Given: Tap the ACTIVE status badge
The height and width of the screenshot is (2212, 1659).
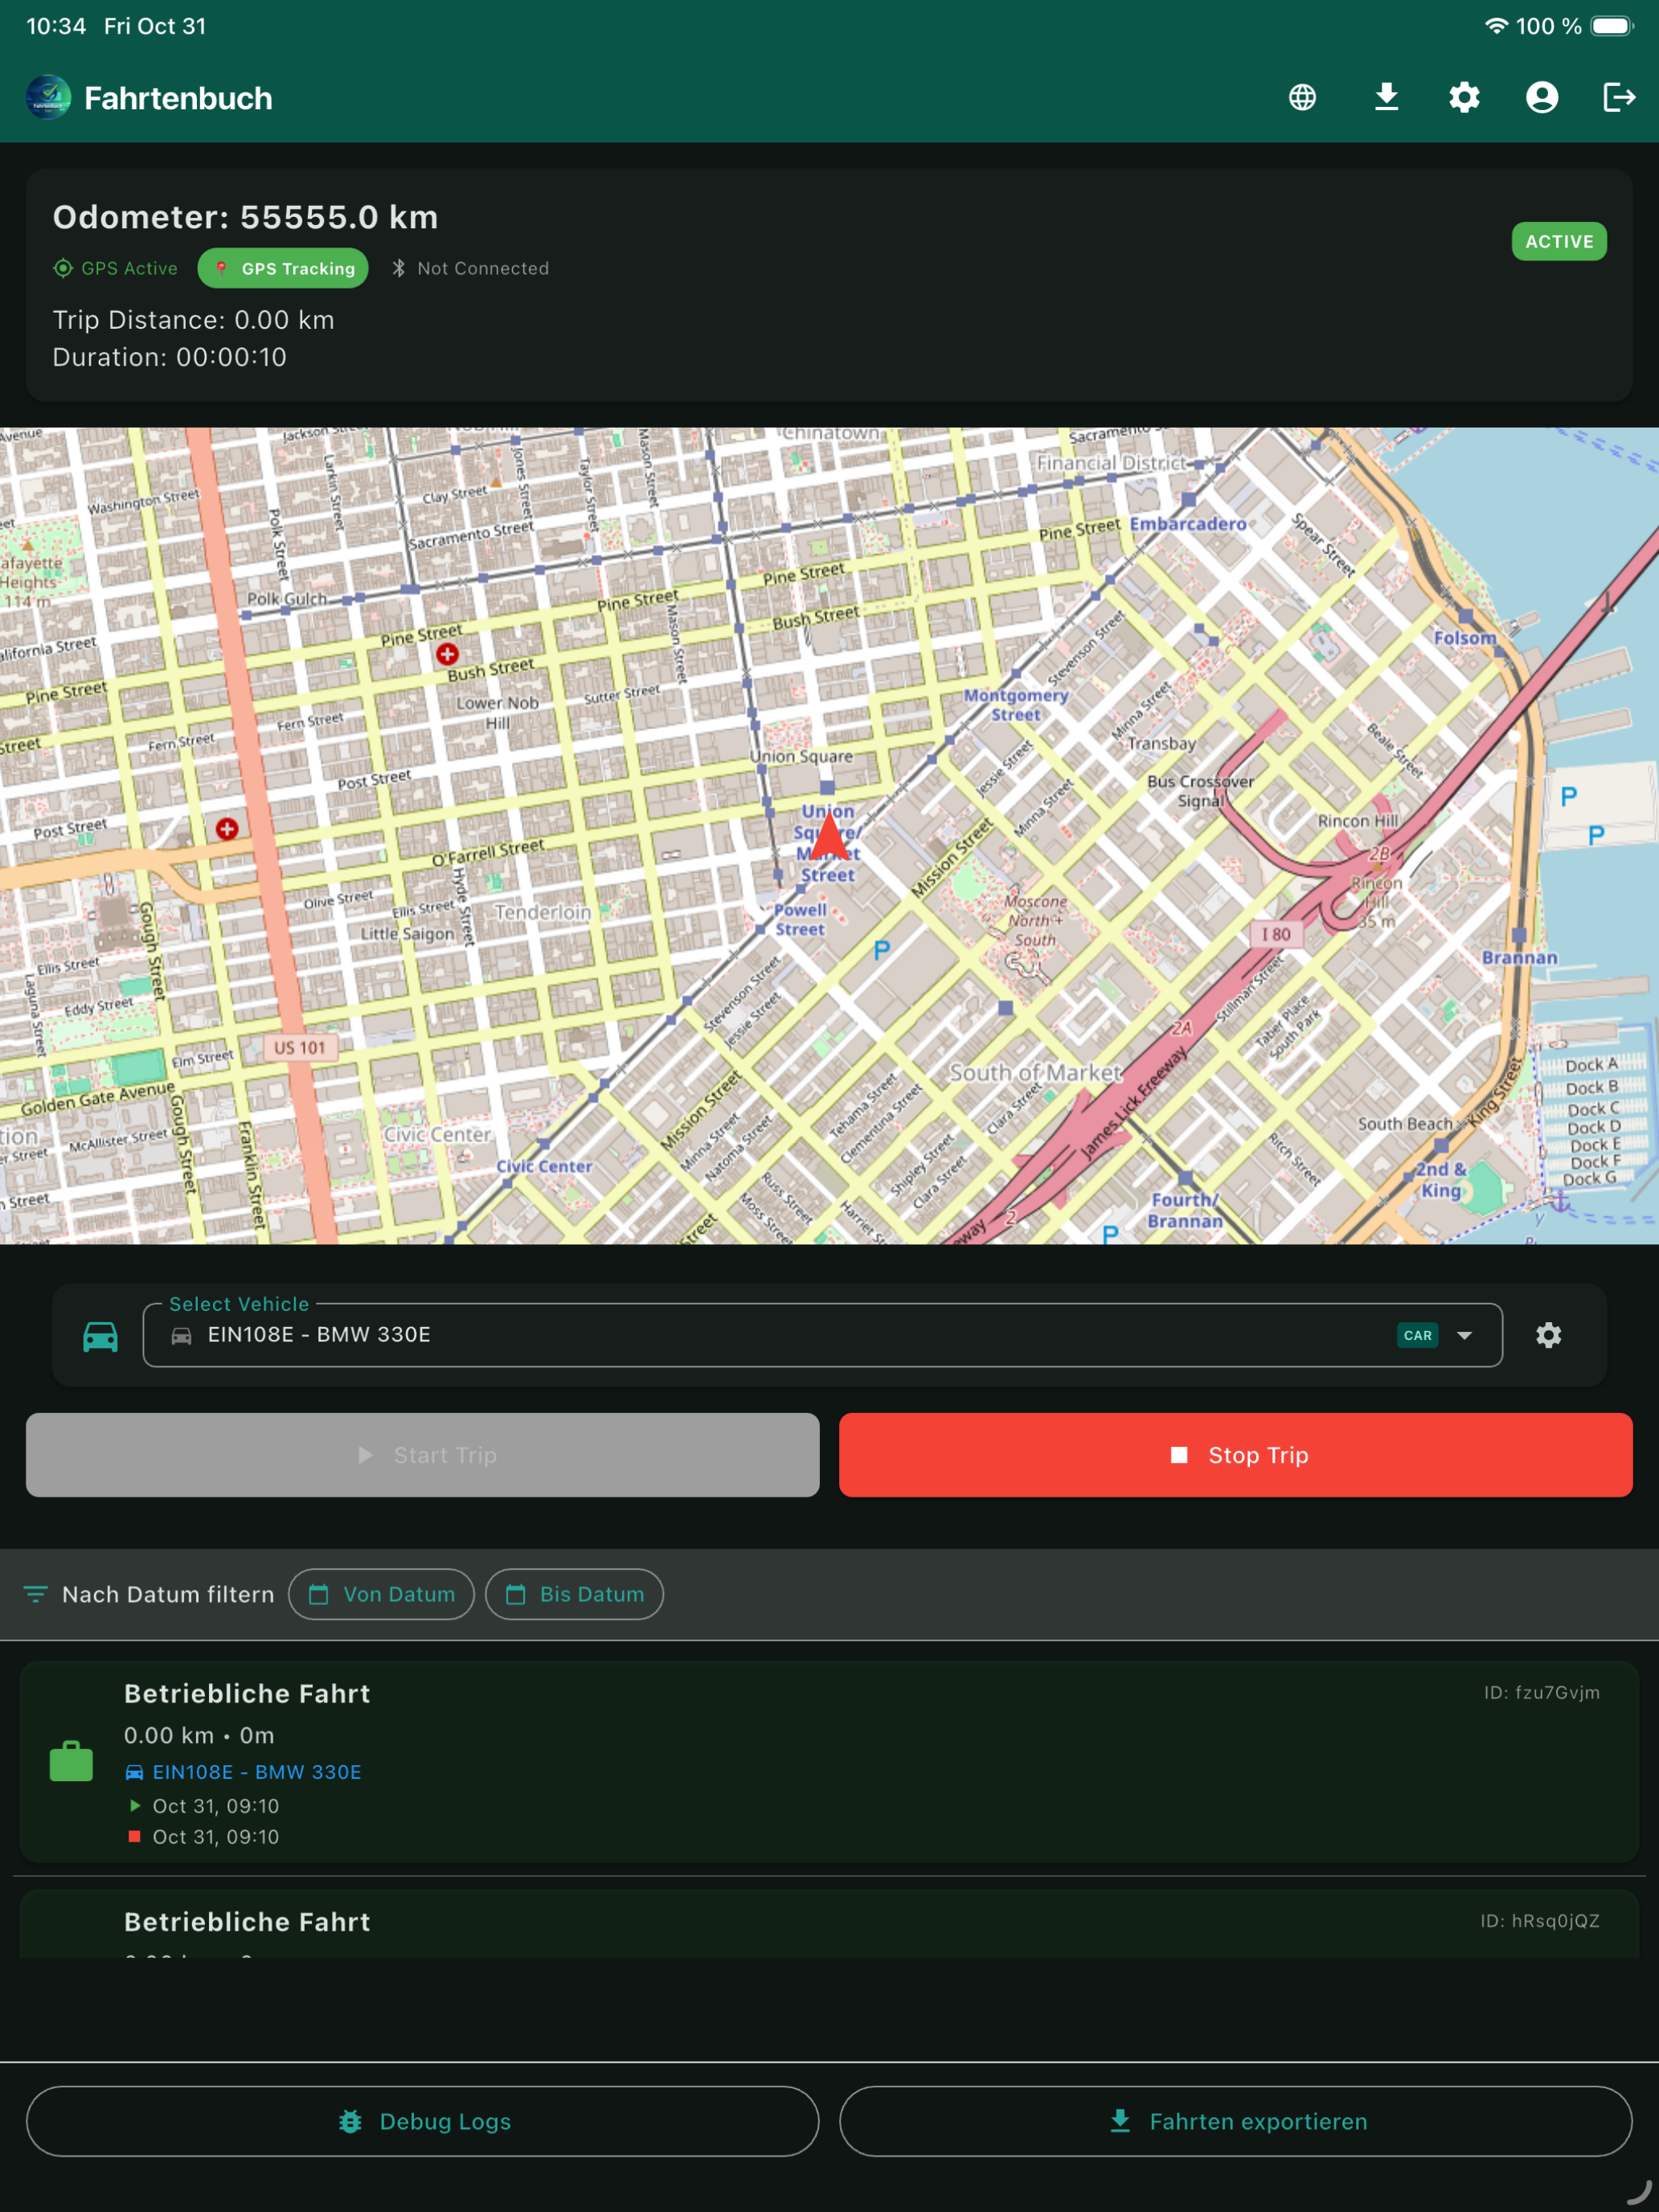Looking at the screenshot, I should tap(1559, 241).
